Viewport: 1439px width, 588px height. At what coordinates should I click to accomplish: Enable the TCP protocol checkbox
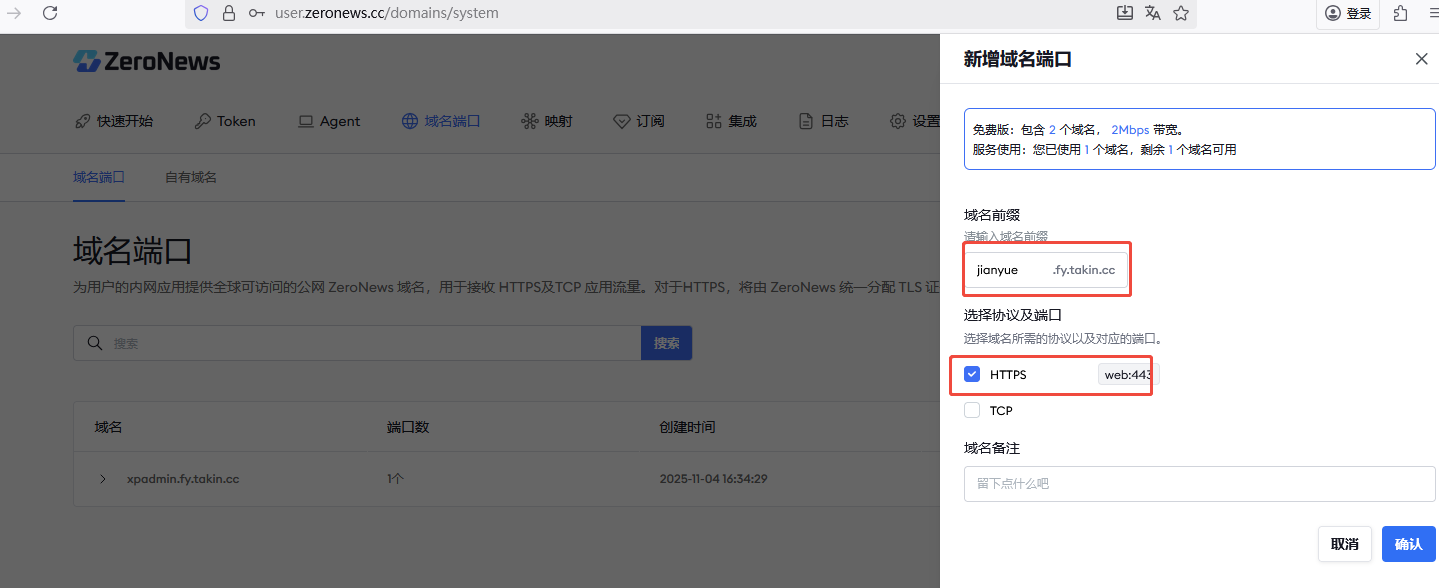click(x=972, y=410)
